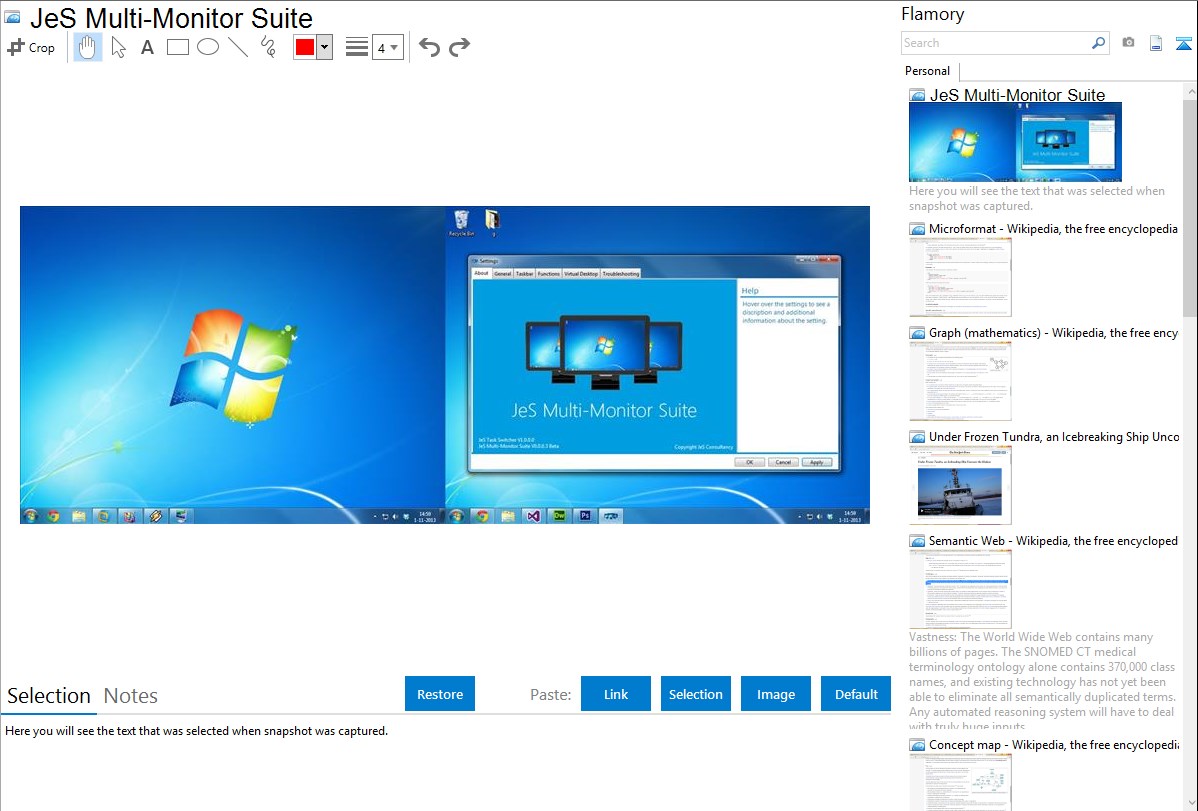This screenshot has width=1198, height=811.
Task: Open the Semantic Web snapshot thumbnail
Action: pyautogui.click(x=960, y=589)
